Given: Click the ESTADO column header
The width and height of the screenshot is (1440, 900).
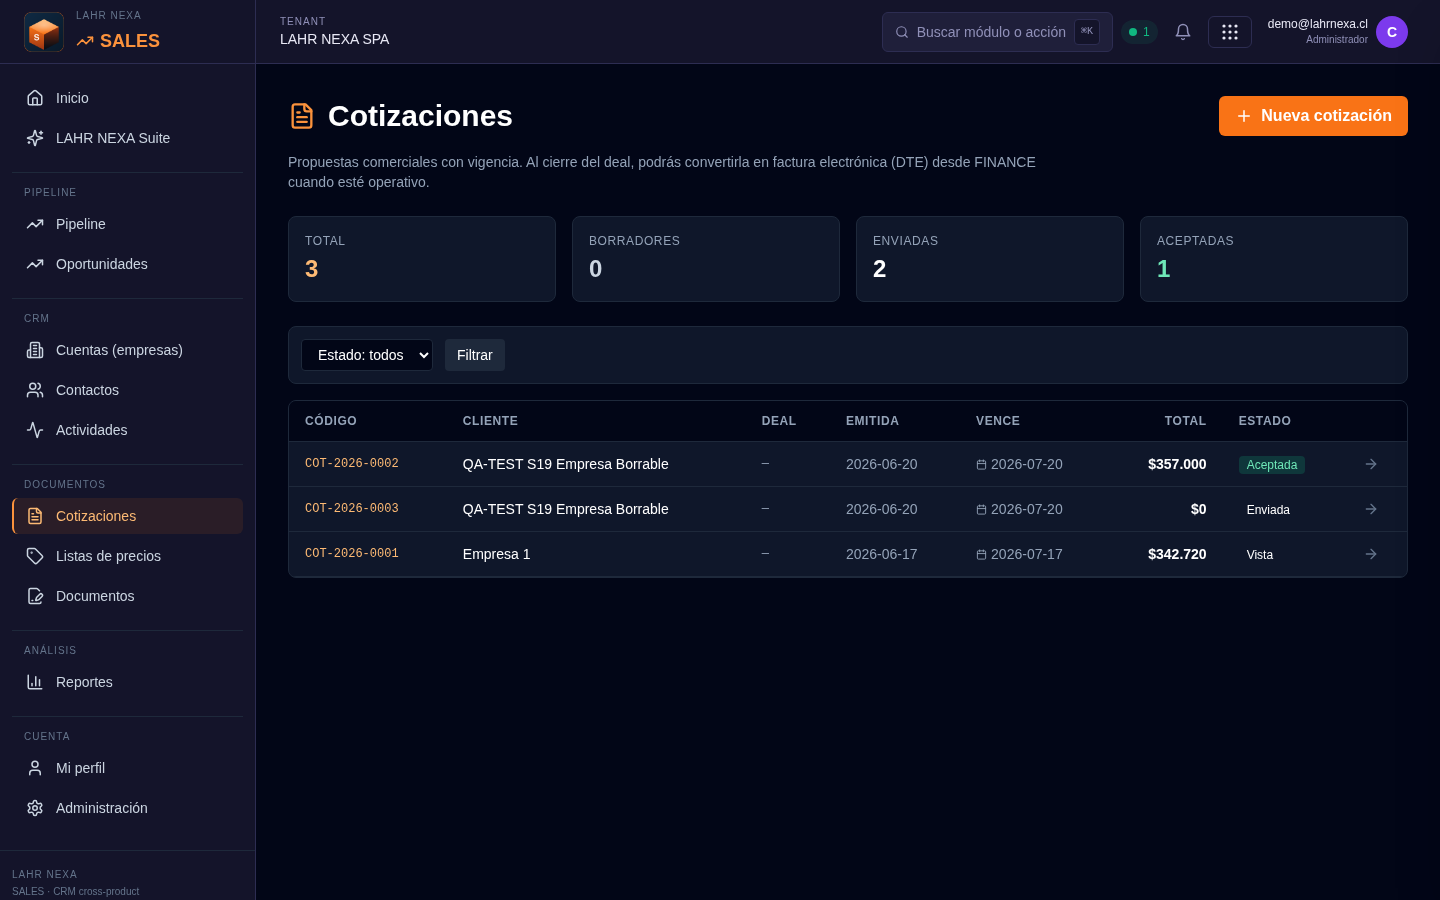Looking at the screenshot, I should click(1265, 421).
